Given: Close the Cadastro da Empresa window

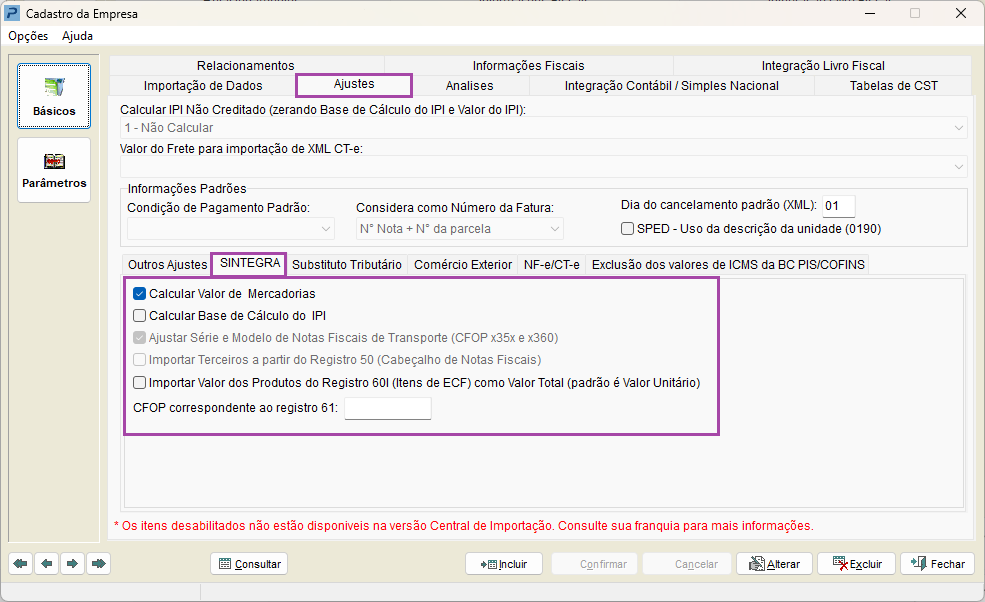Looking at the screenshot, I should [961, 13].
